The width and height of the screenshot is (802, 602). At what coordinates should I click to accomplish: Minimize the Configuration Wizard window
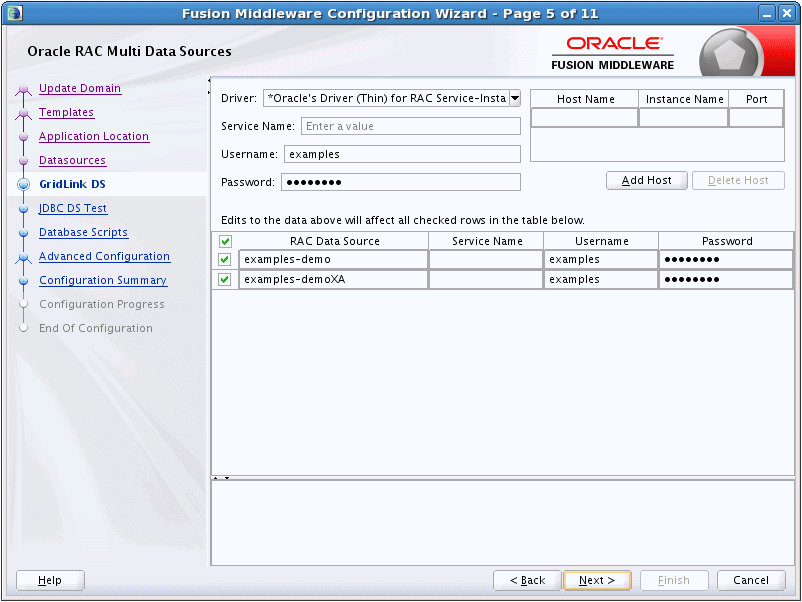click(767, 13)
